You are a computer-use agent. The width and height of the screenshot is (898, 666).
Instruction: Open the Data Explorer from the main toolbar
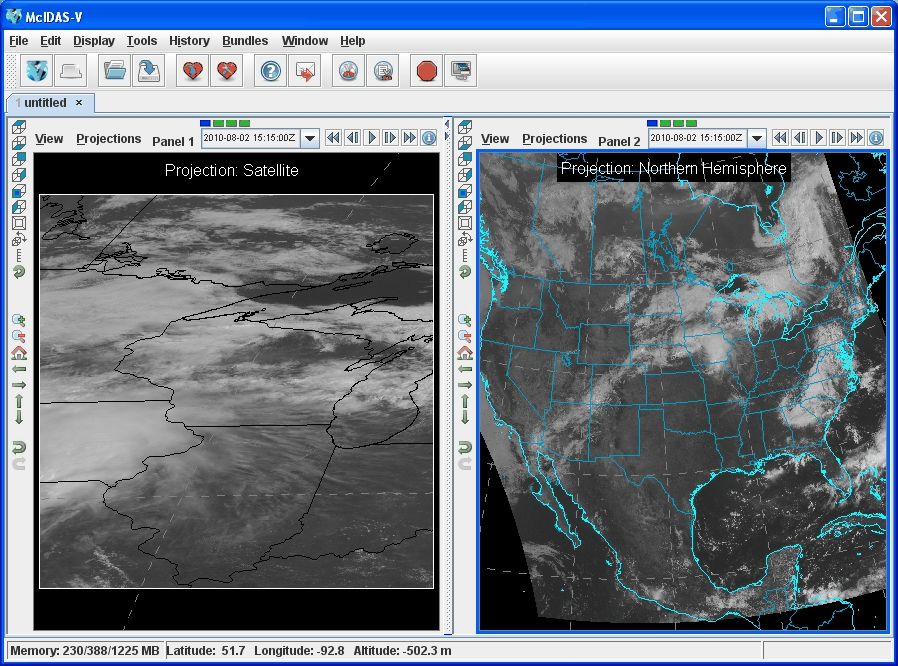[x=37, y=71]
